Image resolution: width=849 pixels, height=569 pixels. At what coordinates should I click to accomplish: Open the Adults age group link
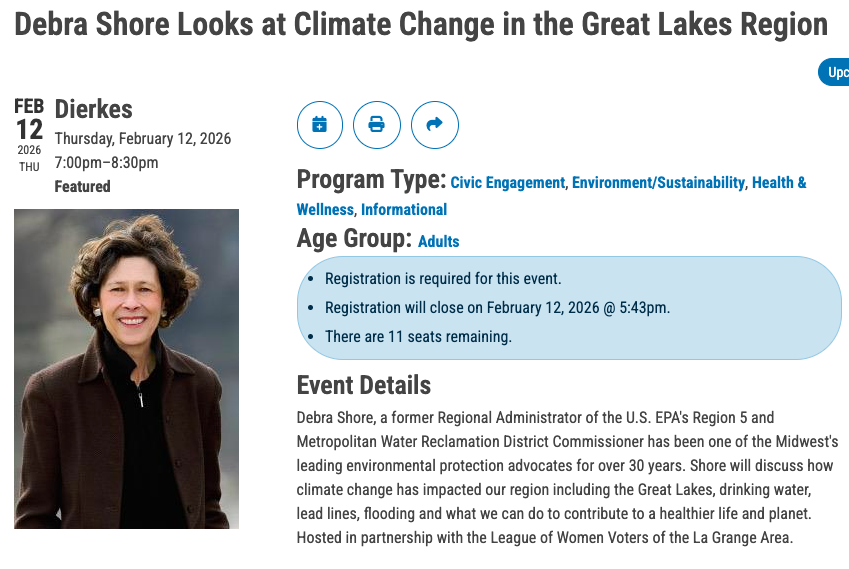point(439,241)
